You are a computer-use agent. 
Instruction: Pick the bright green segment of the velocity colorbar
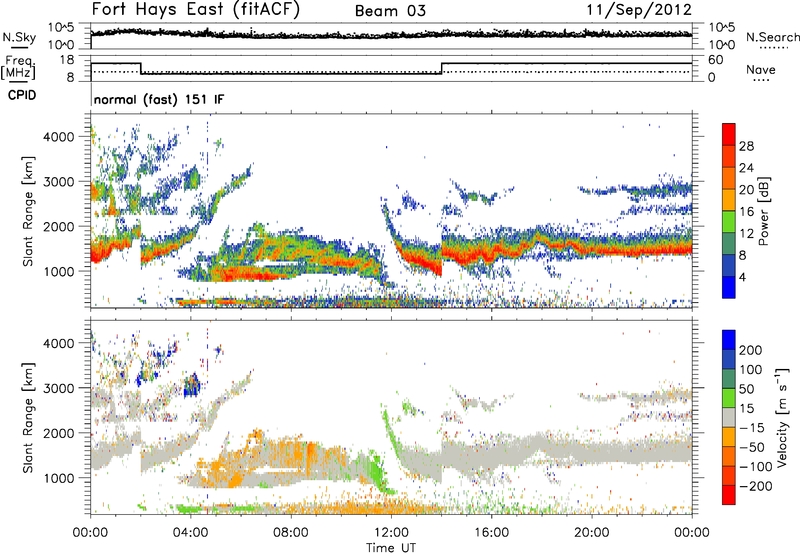(729, 398)
